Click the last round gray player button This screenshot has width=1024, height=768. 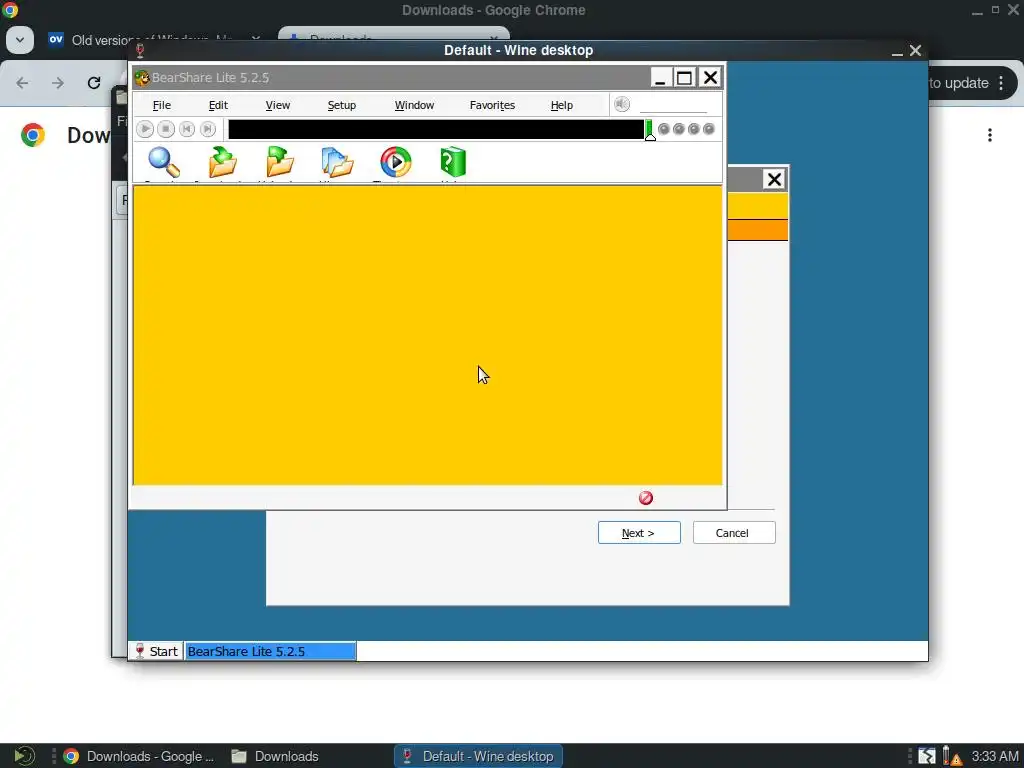[709, 129]
